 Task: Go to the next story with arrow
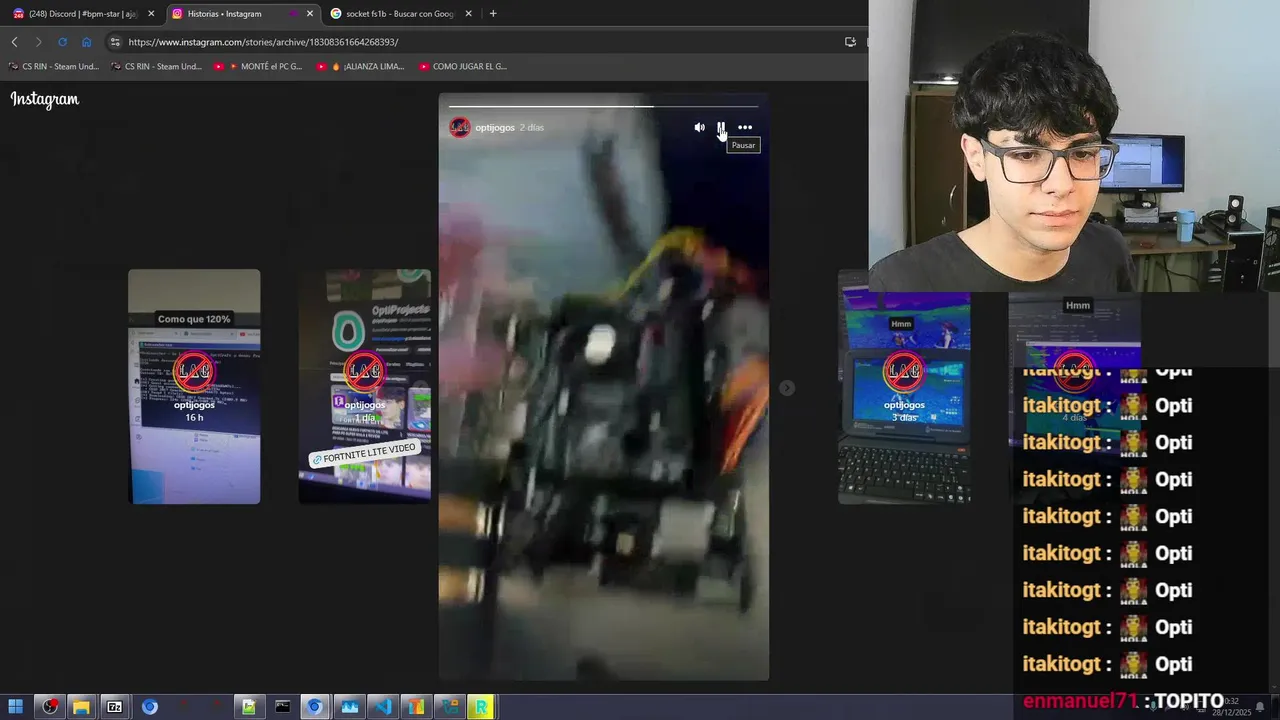(x=787, y=388)
